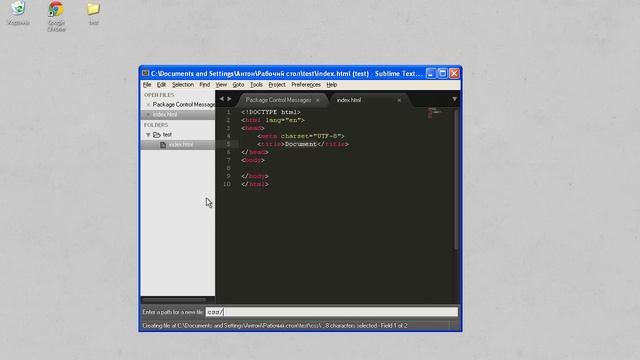Maximize the Sublime Text window

click(x=442, y=73)
